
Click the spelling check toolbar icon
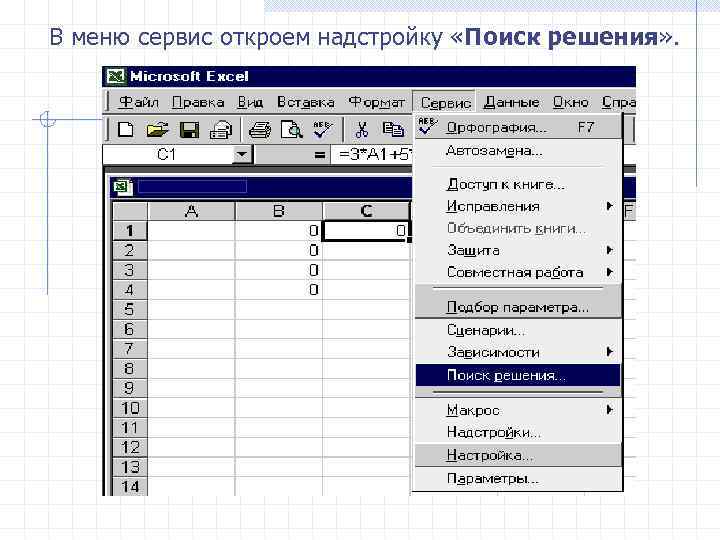point(322,130)
